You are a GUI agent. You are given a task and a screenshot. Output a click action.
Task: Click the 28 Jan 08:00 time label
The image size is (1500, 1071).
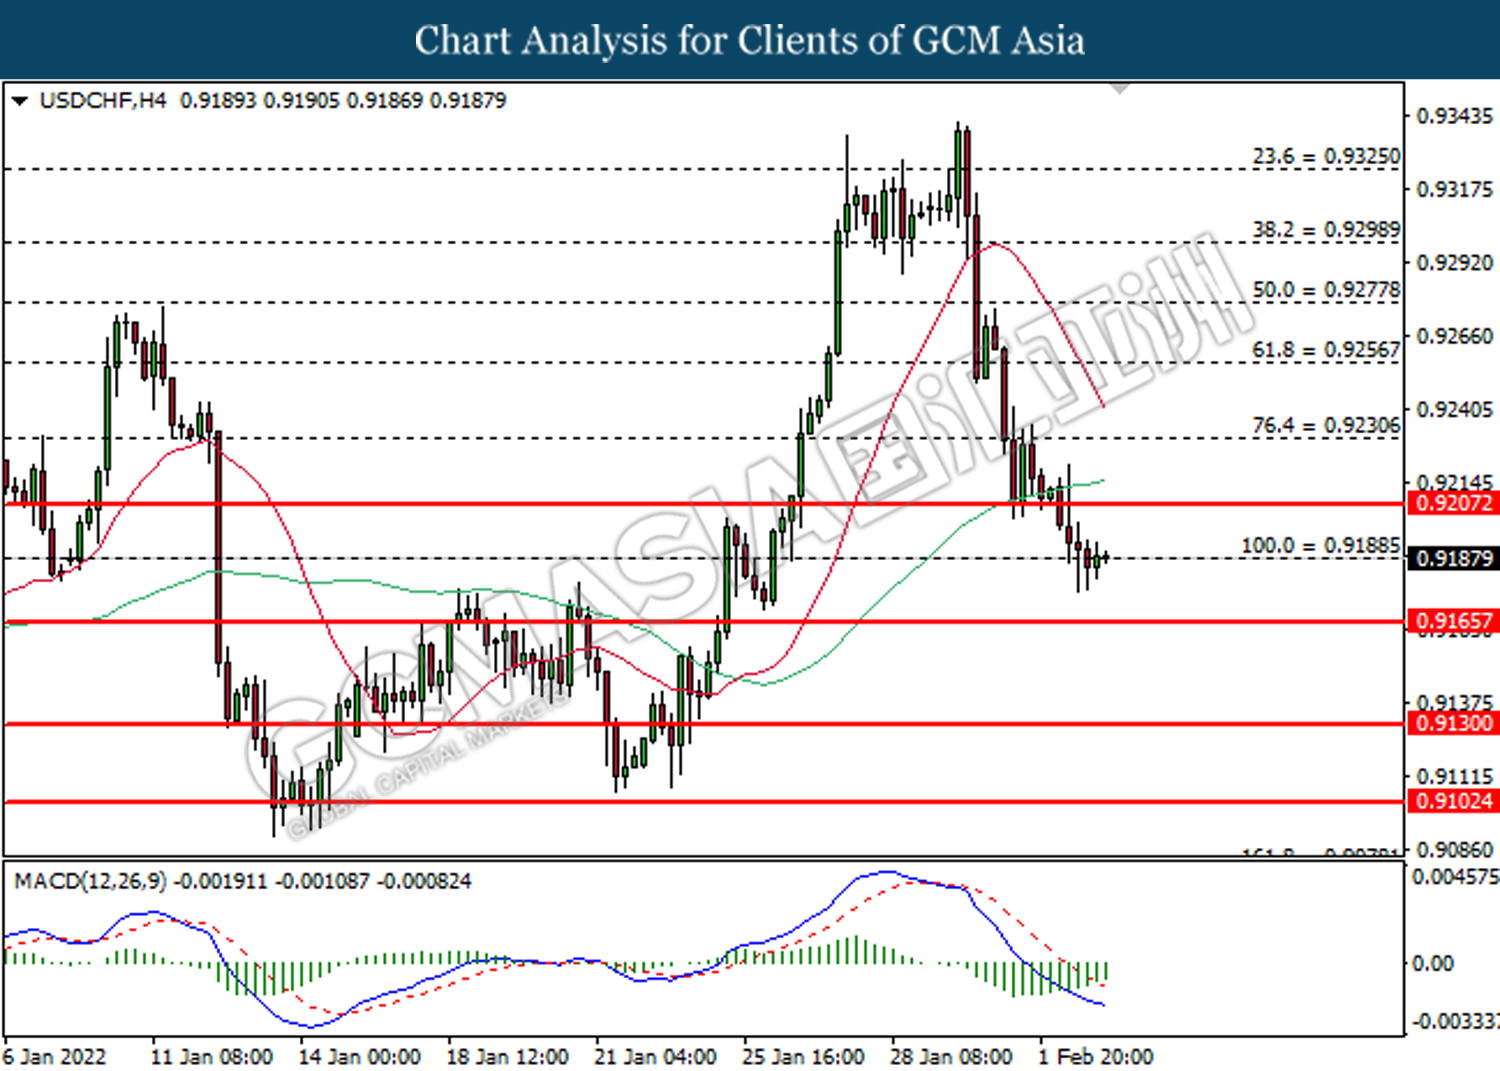pos(951,1057)
